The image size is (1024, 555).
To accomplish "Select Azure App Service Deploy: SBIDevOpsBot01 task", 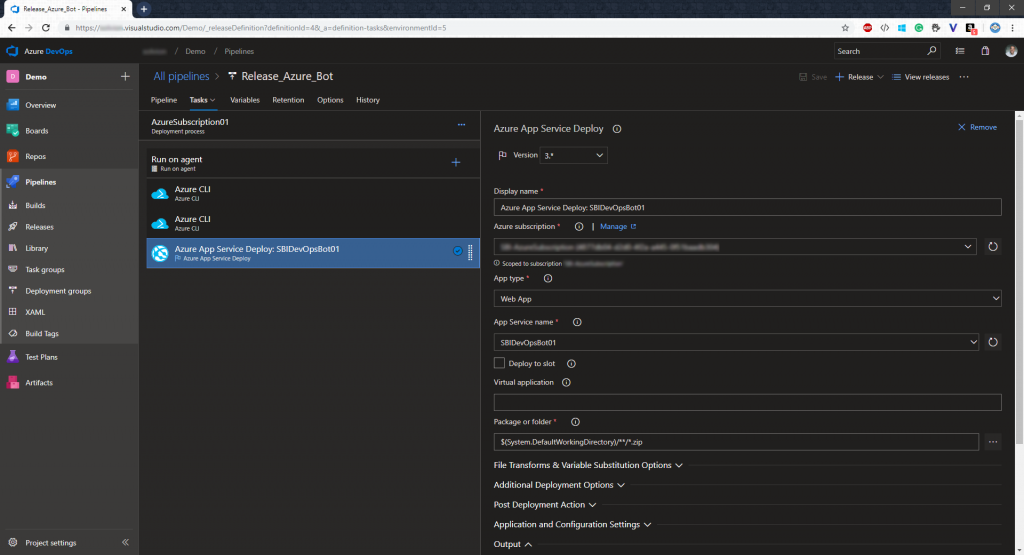I will click(x=313, y=253).
